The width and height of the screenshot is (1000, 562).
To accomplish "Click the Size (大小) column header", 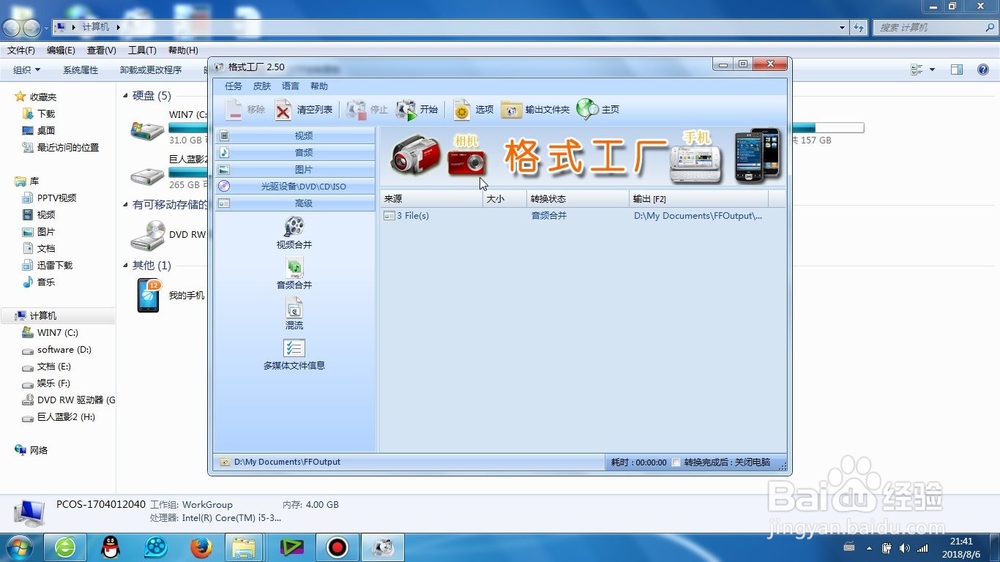I will click(x=504, y=199).
